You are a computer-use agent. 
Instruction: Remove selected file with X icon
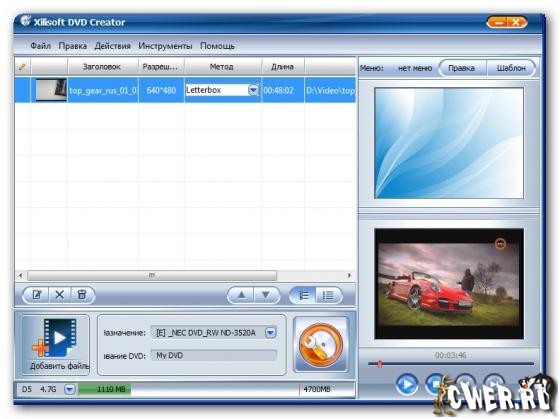[60, 295]
